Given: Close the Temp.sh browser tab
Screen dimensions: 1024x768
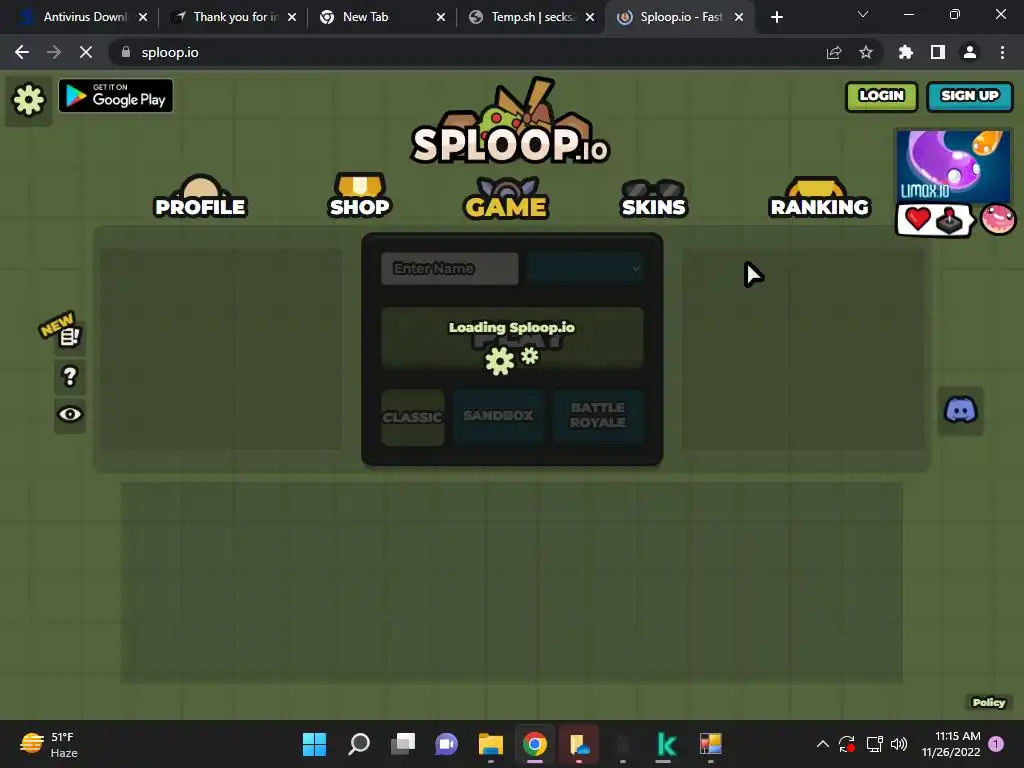Looking at the screenshot, I should click(x=590, y=18).
